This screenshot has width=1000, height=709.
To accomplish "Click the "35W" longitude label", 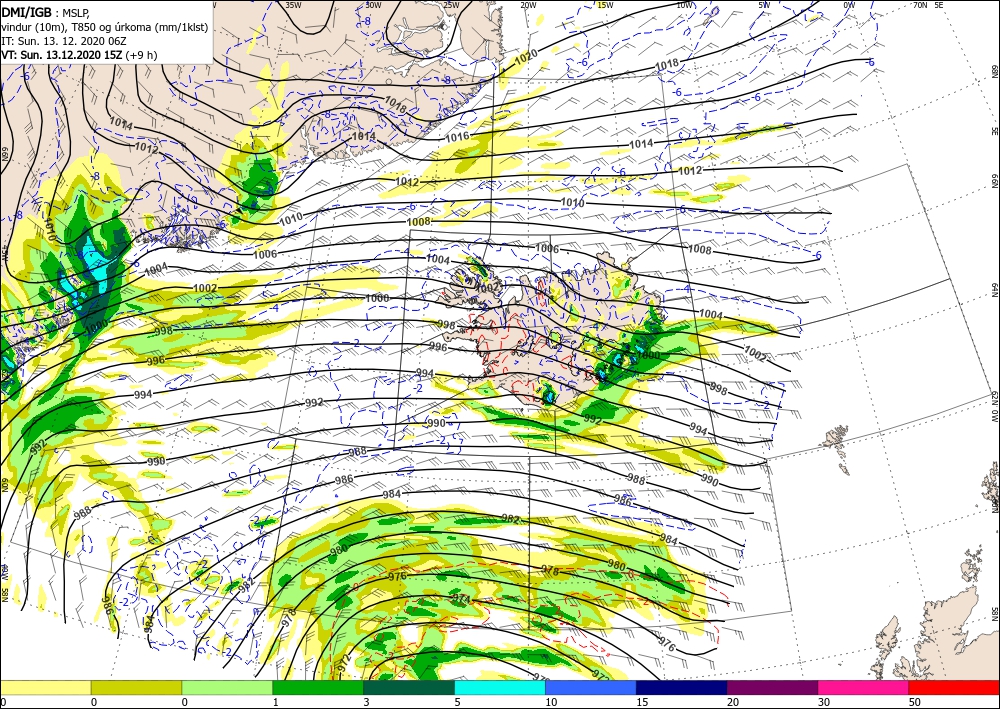I will pyautogui.click(x=293, y=4).
